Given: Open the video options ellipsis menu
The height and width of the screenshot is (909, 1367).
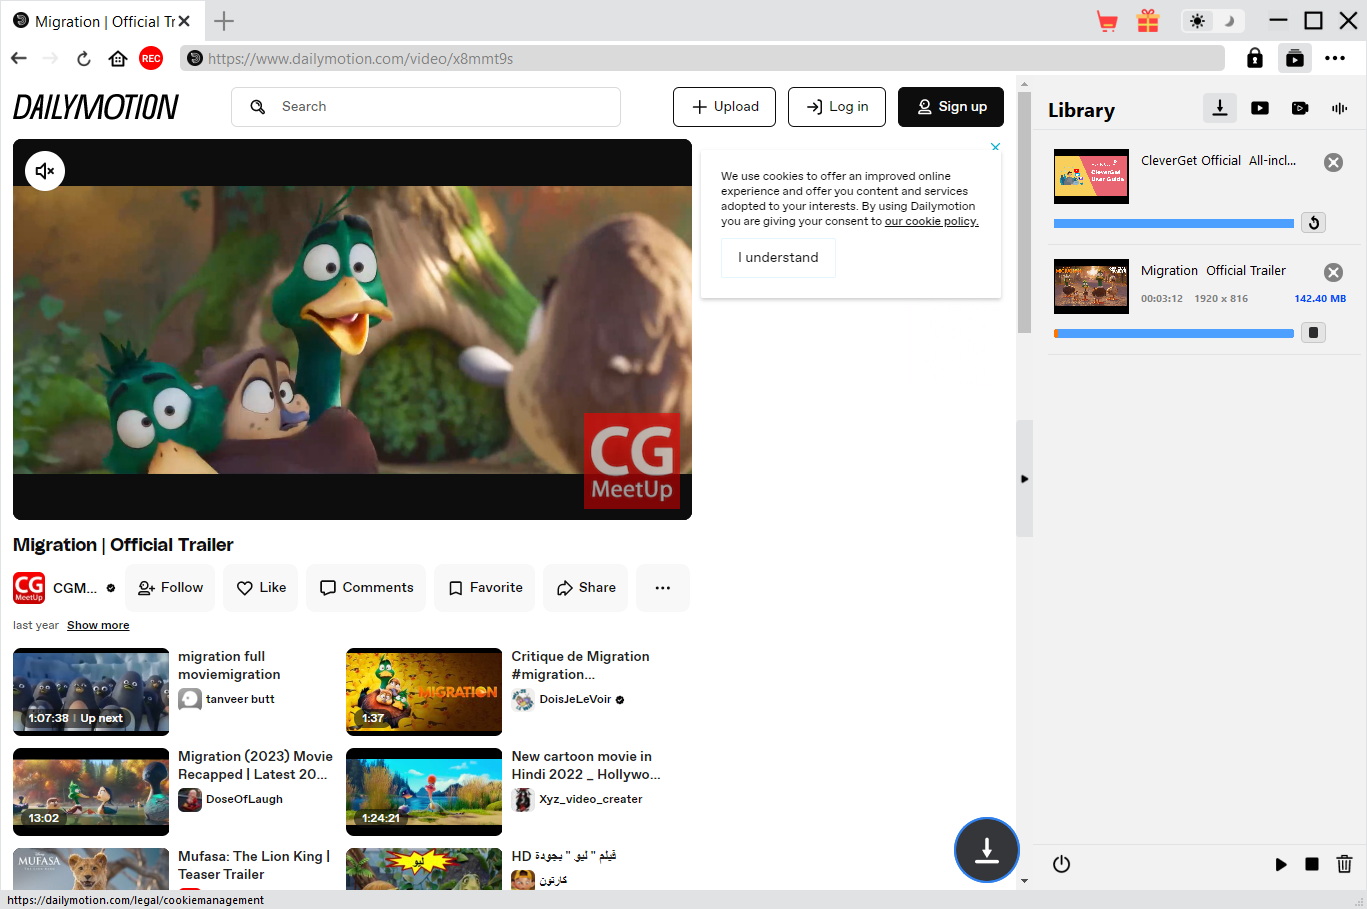Looking at the screenshot, I should 663,588.
